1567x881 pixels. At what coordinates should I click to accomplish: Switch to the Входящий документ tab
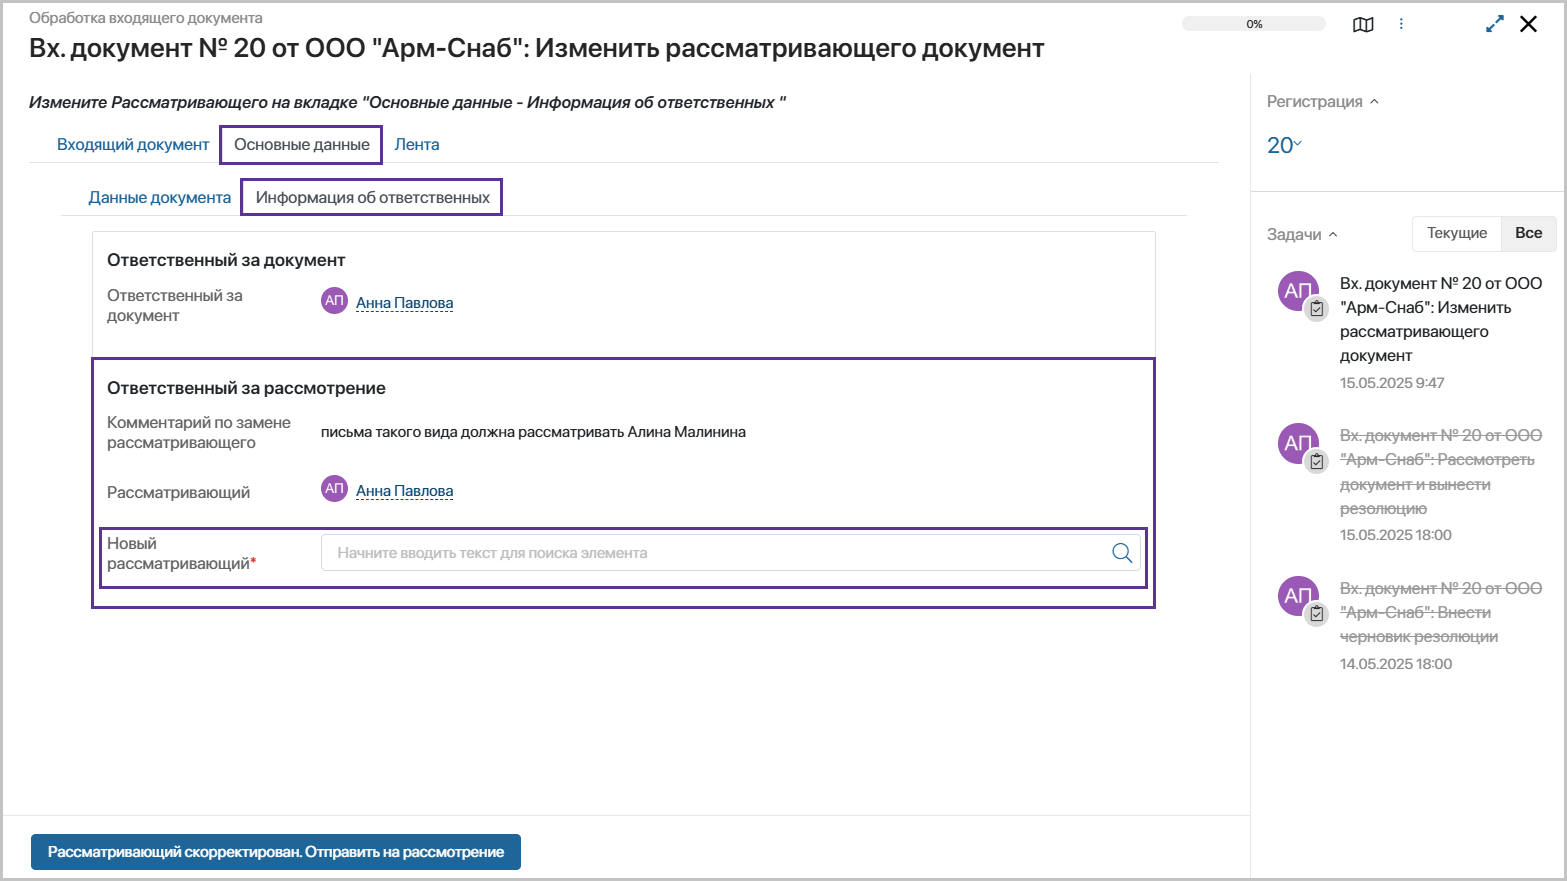133,145
